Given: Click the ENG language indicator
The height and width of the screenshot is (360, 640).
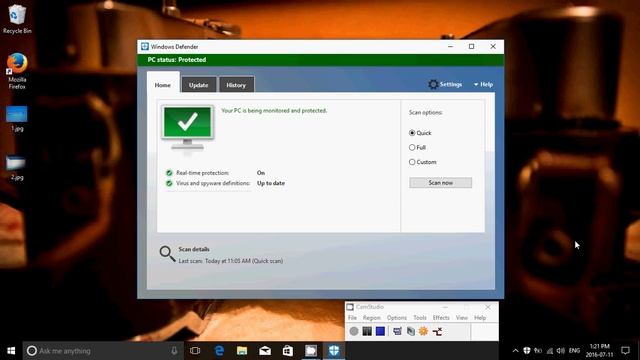Looking at the screenshot, I should (574, 351).
